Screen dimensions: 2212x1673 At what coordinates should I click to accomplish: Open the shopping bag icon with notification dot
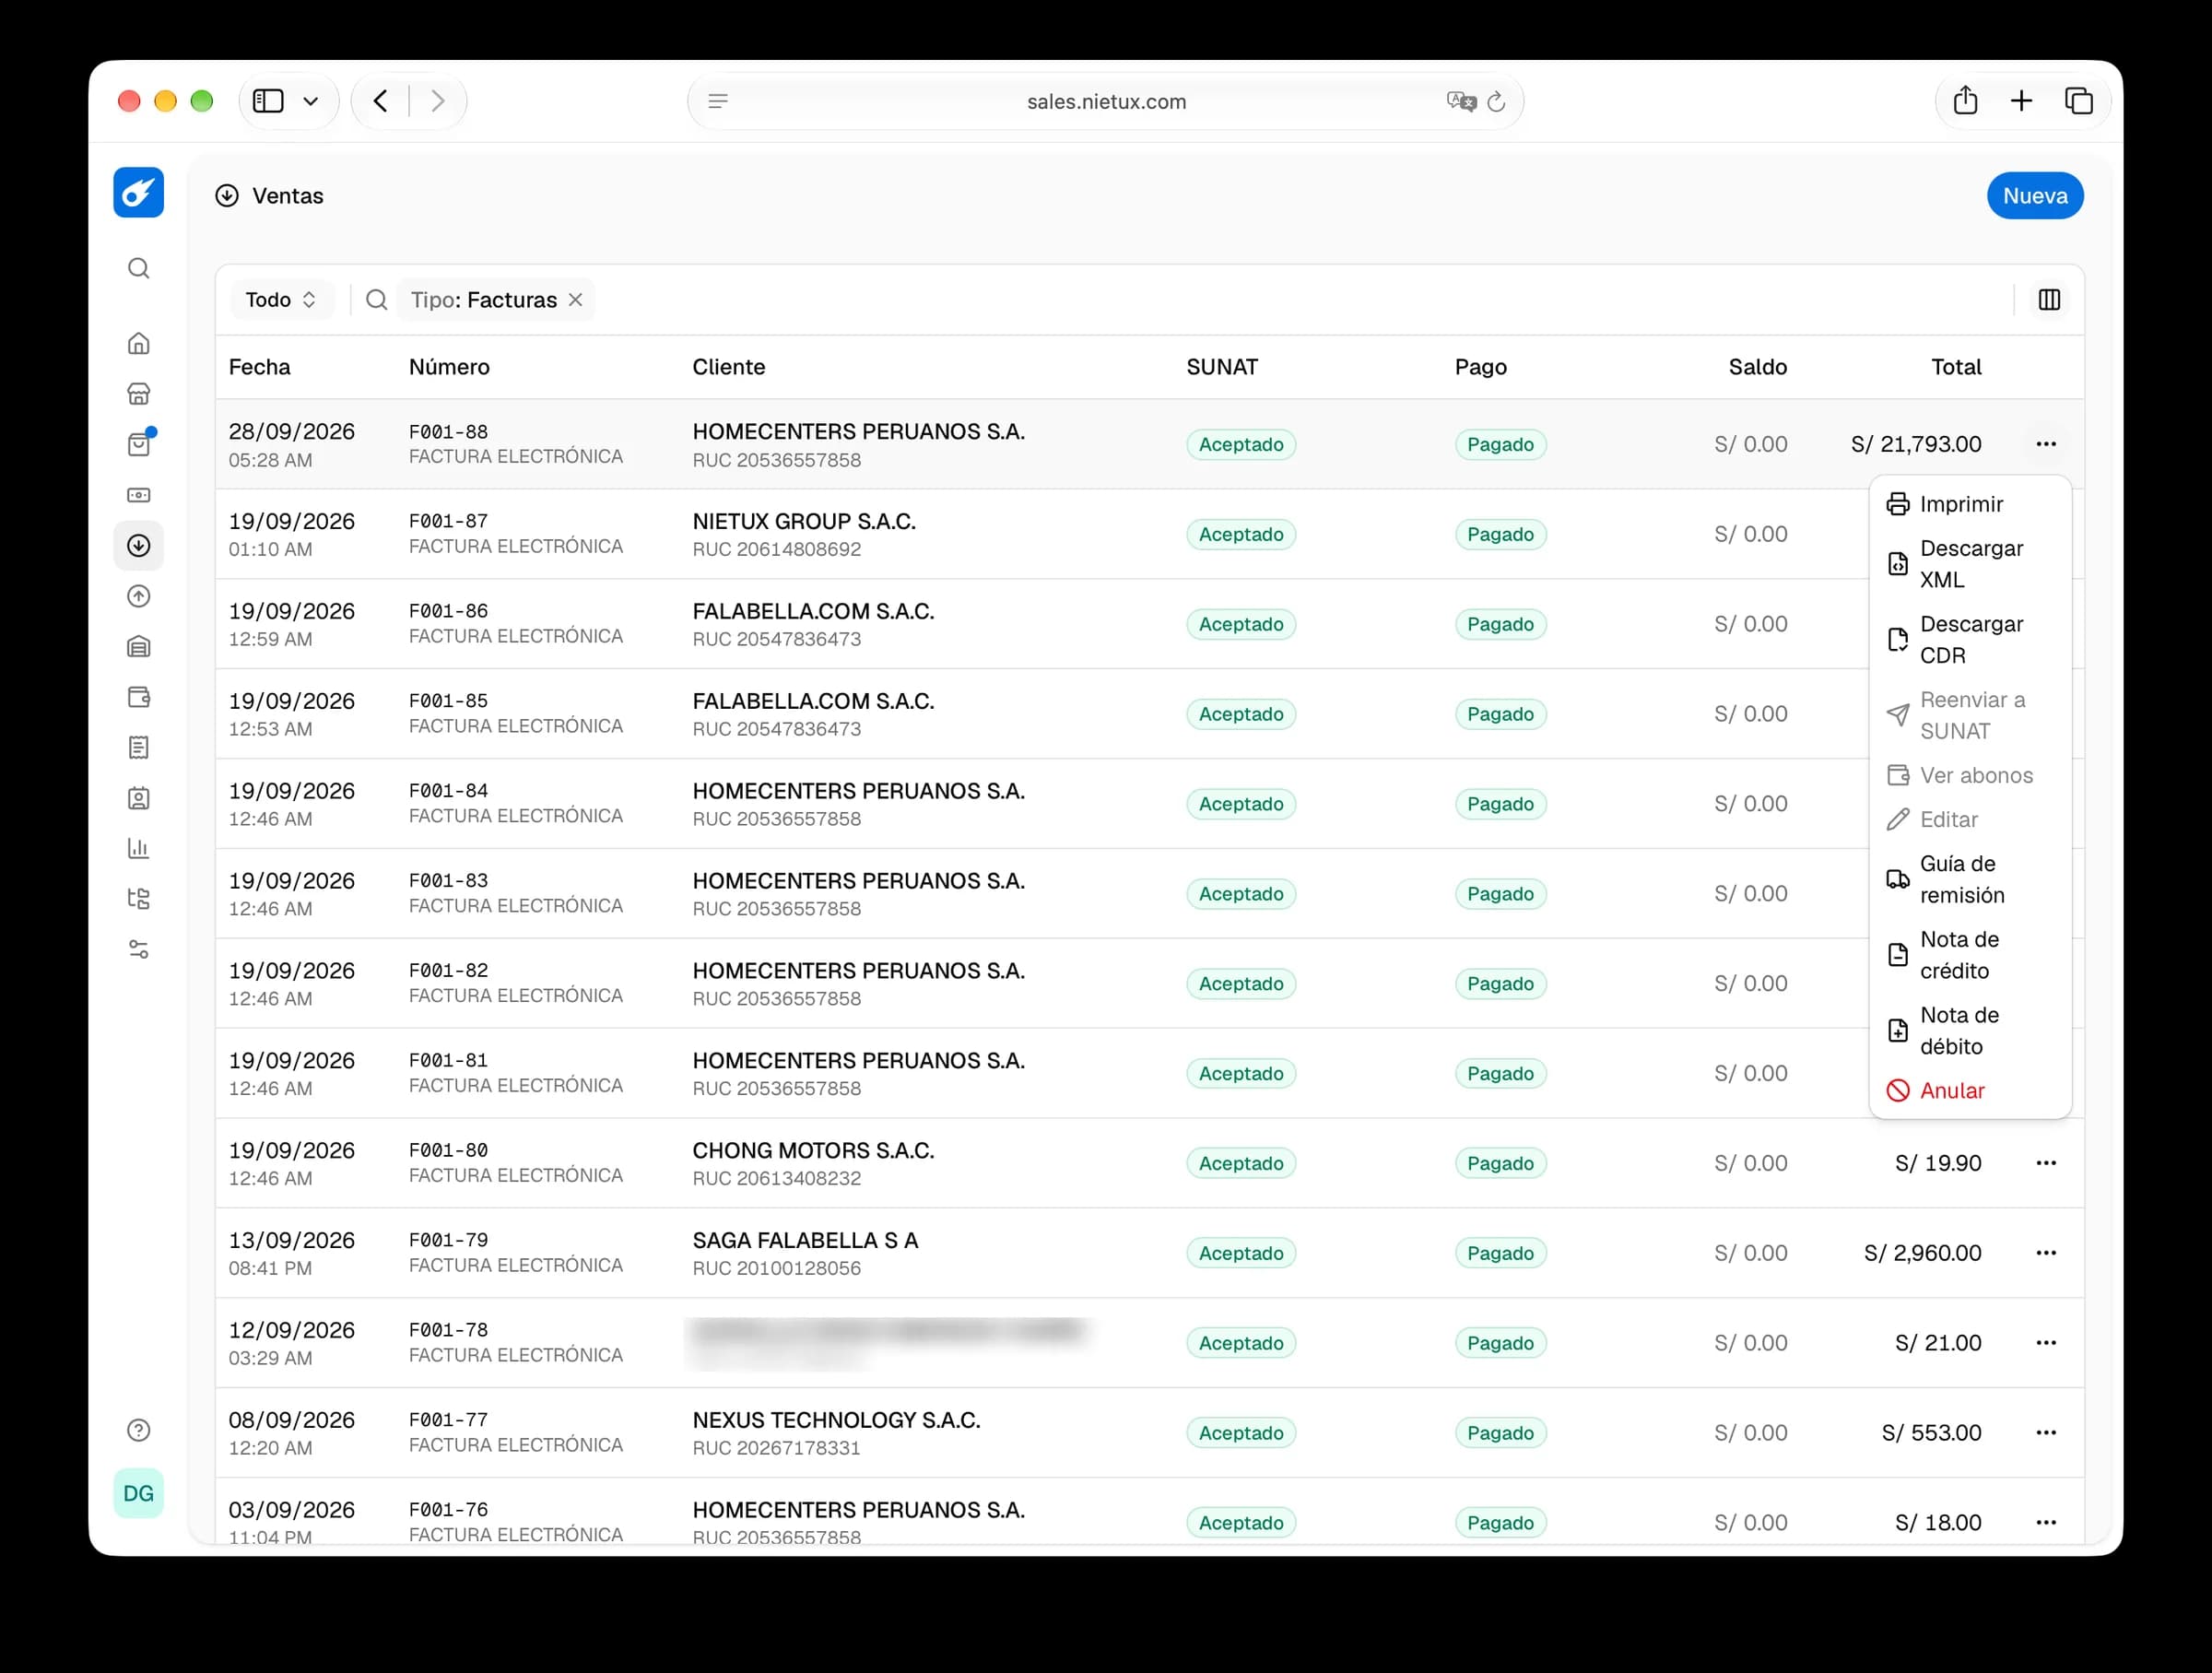(139, 444)
